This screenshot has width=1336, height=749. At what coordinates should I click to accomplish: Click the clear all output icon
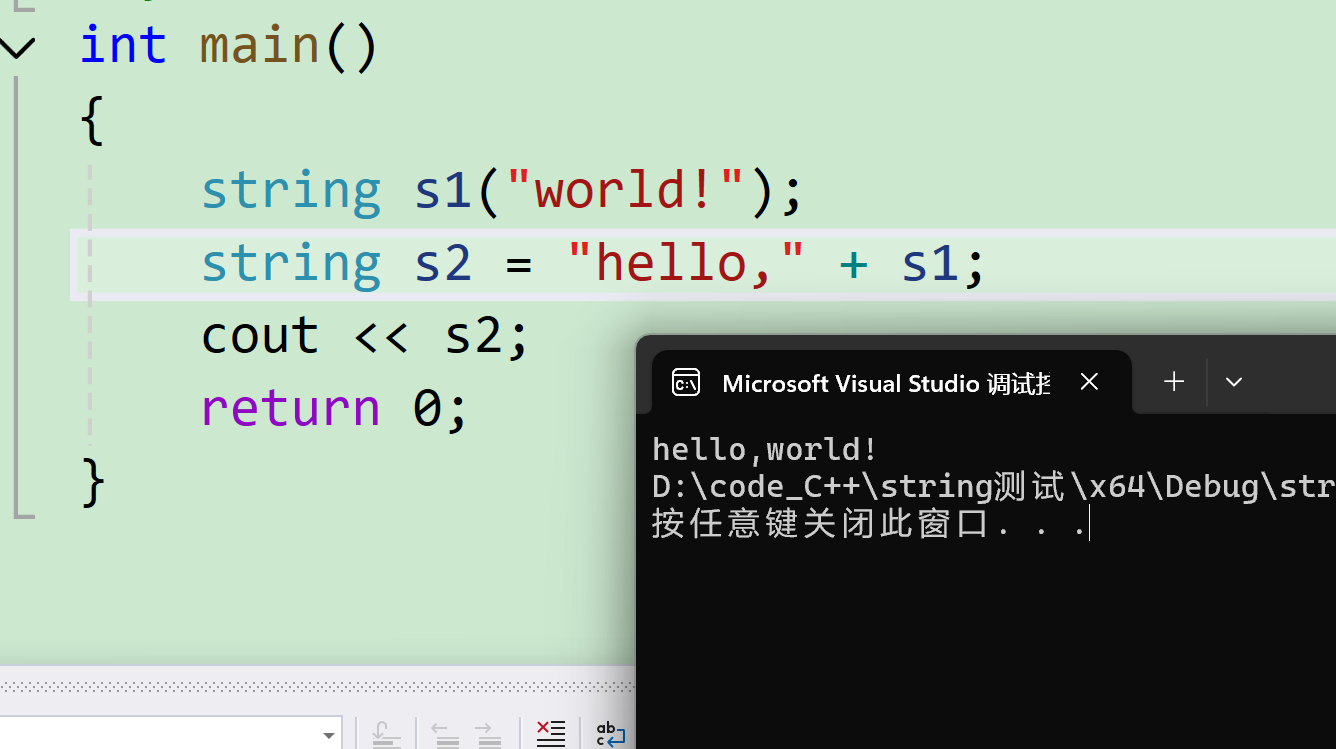pos(551,733)
